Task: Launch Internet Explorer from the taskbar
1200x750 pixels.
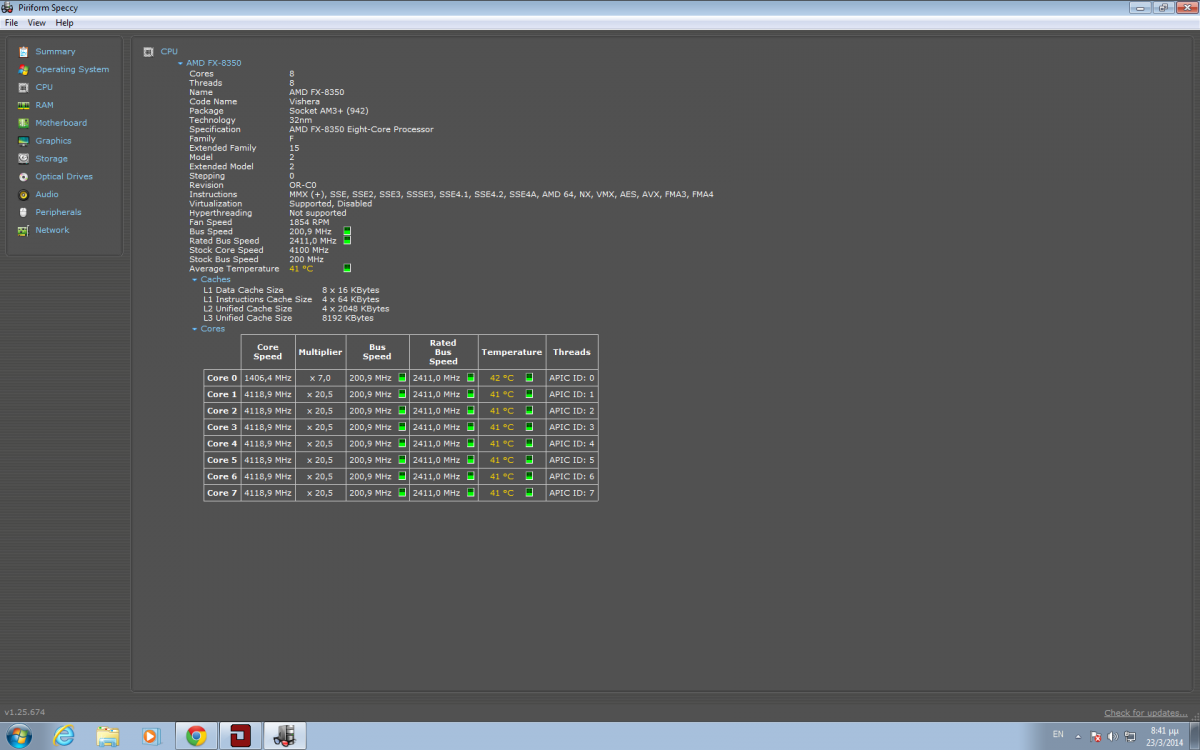Action: click(x=65, y=736)
